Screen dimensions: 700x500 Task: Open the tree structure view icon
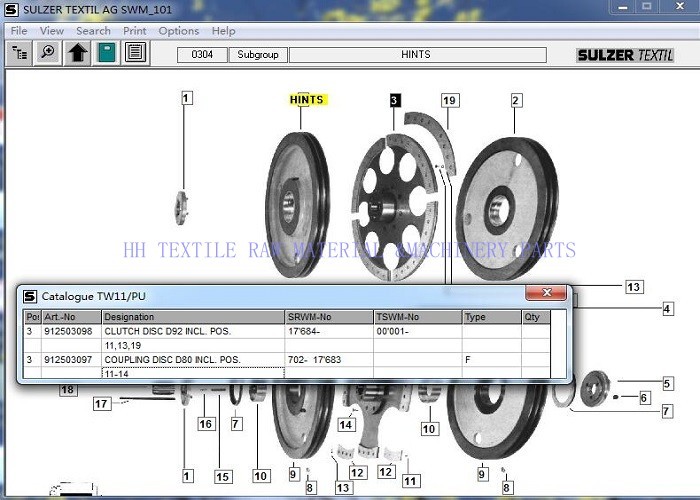[19, 53]
